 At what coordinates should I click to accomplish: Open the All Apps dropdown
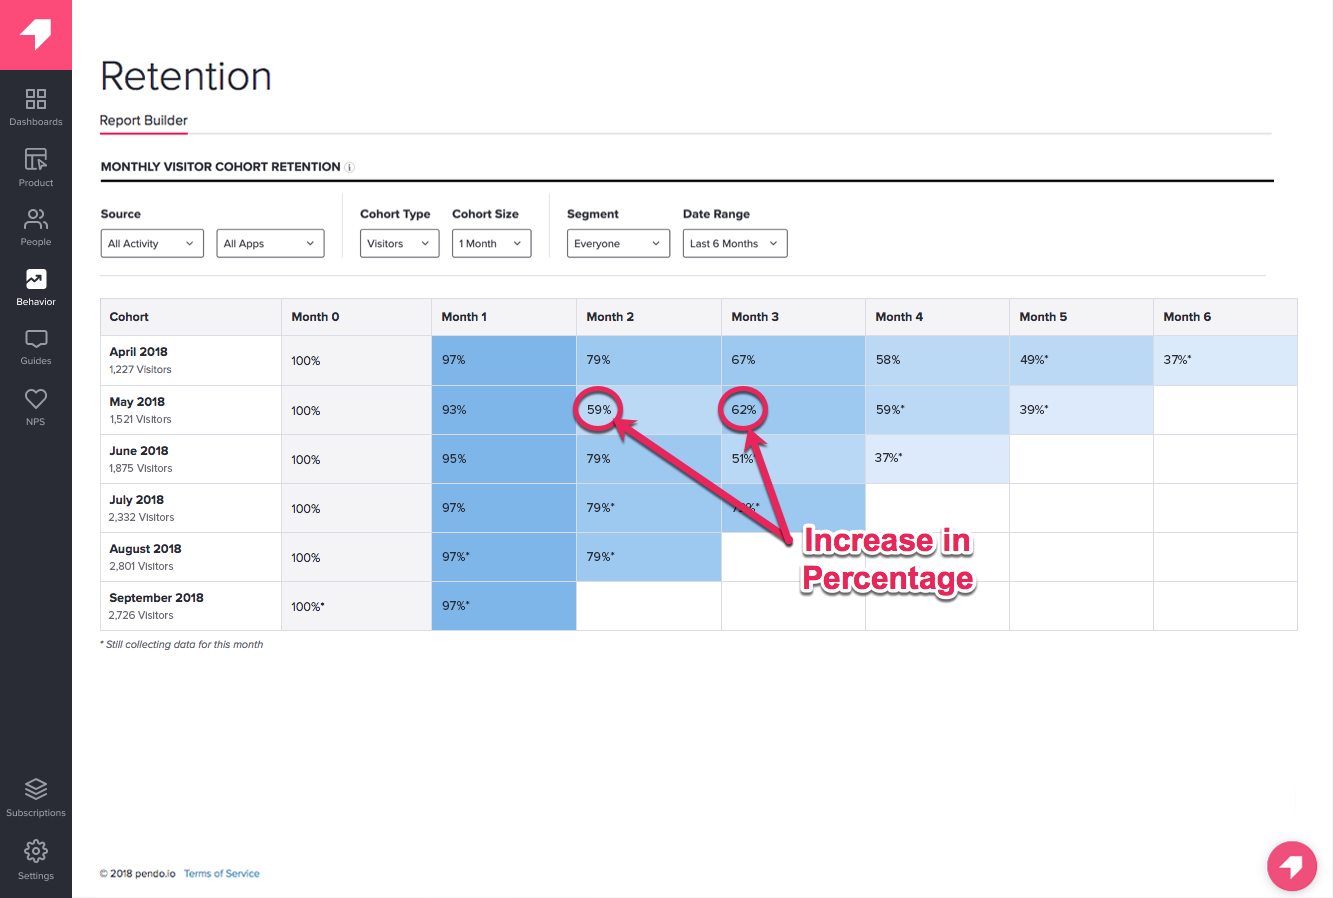(x=270, y=243)
